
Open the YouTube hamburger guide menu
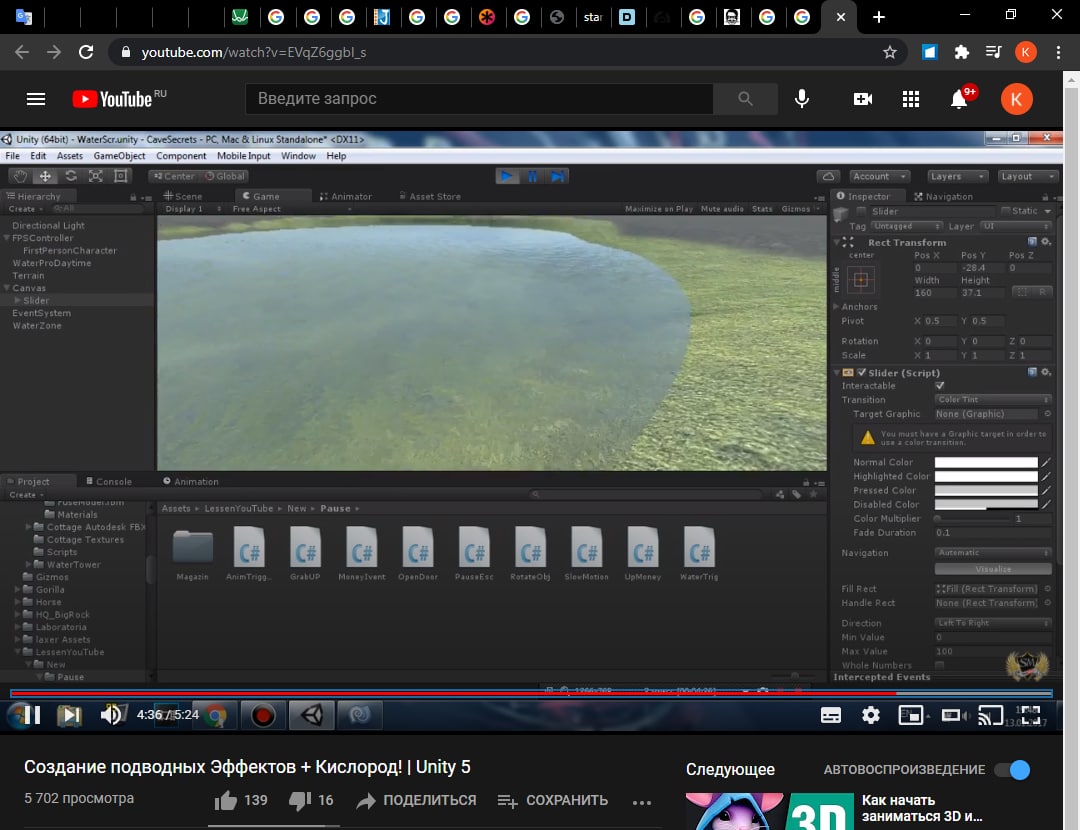tap(36, 99)
